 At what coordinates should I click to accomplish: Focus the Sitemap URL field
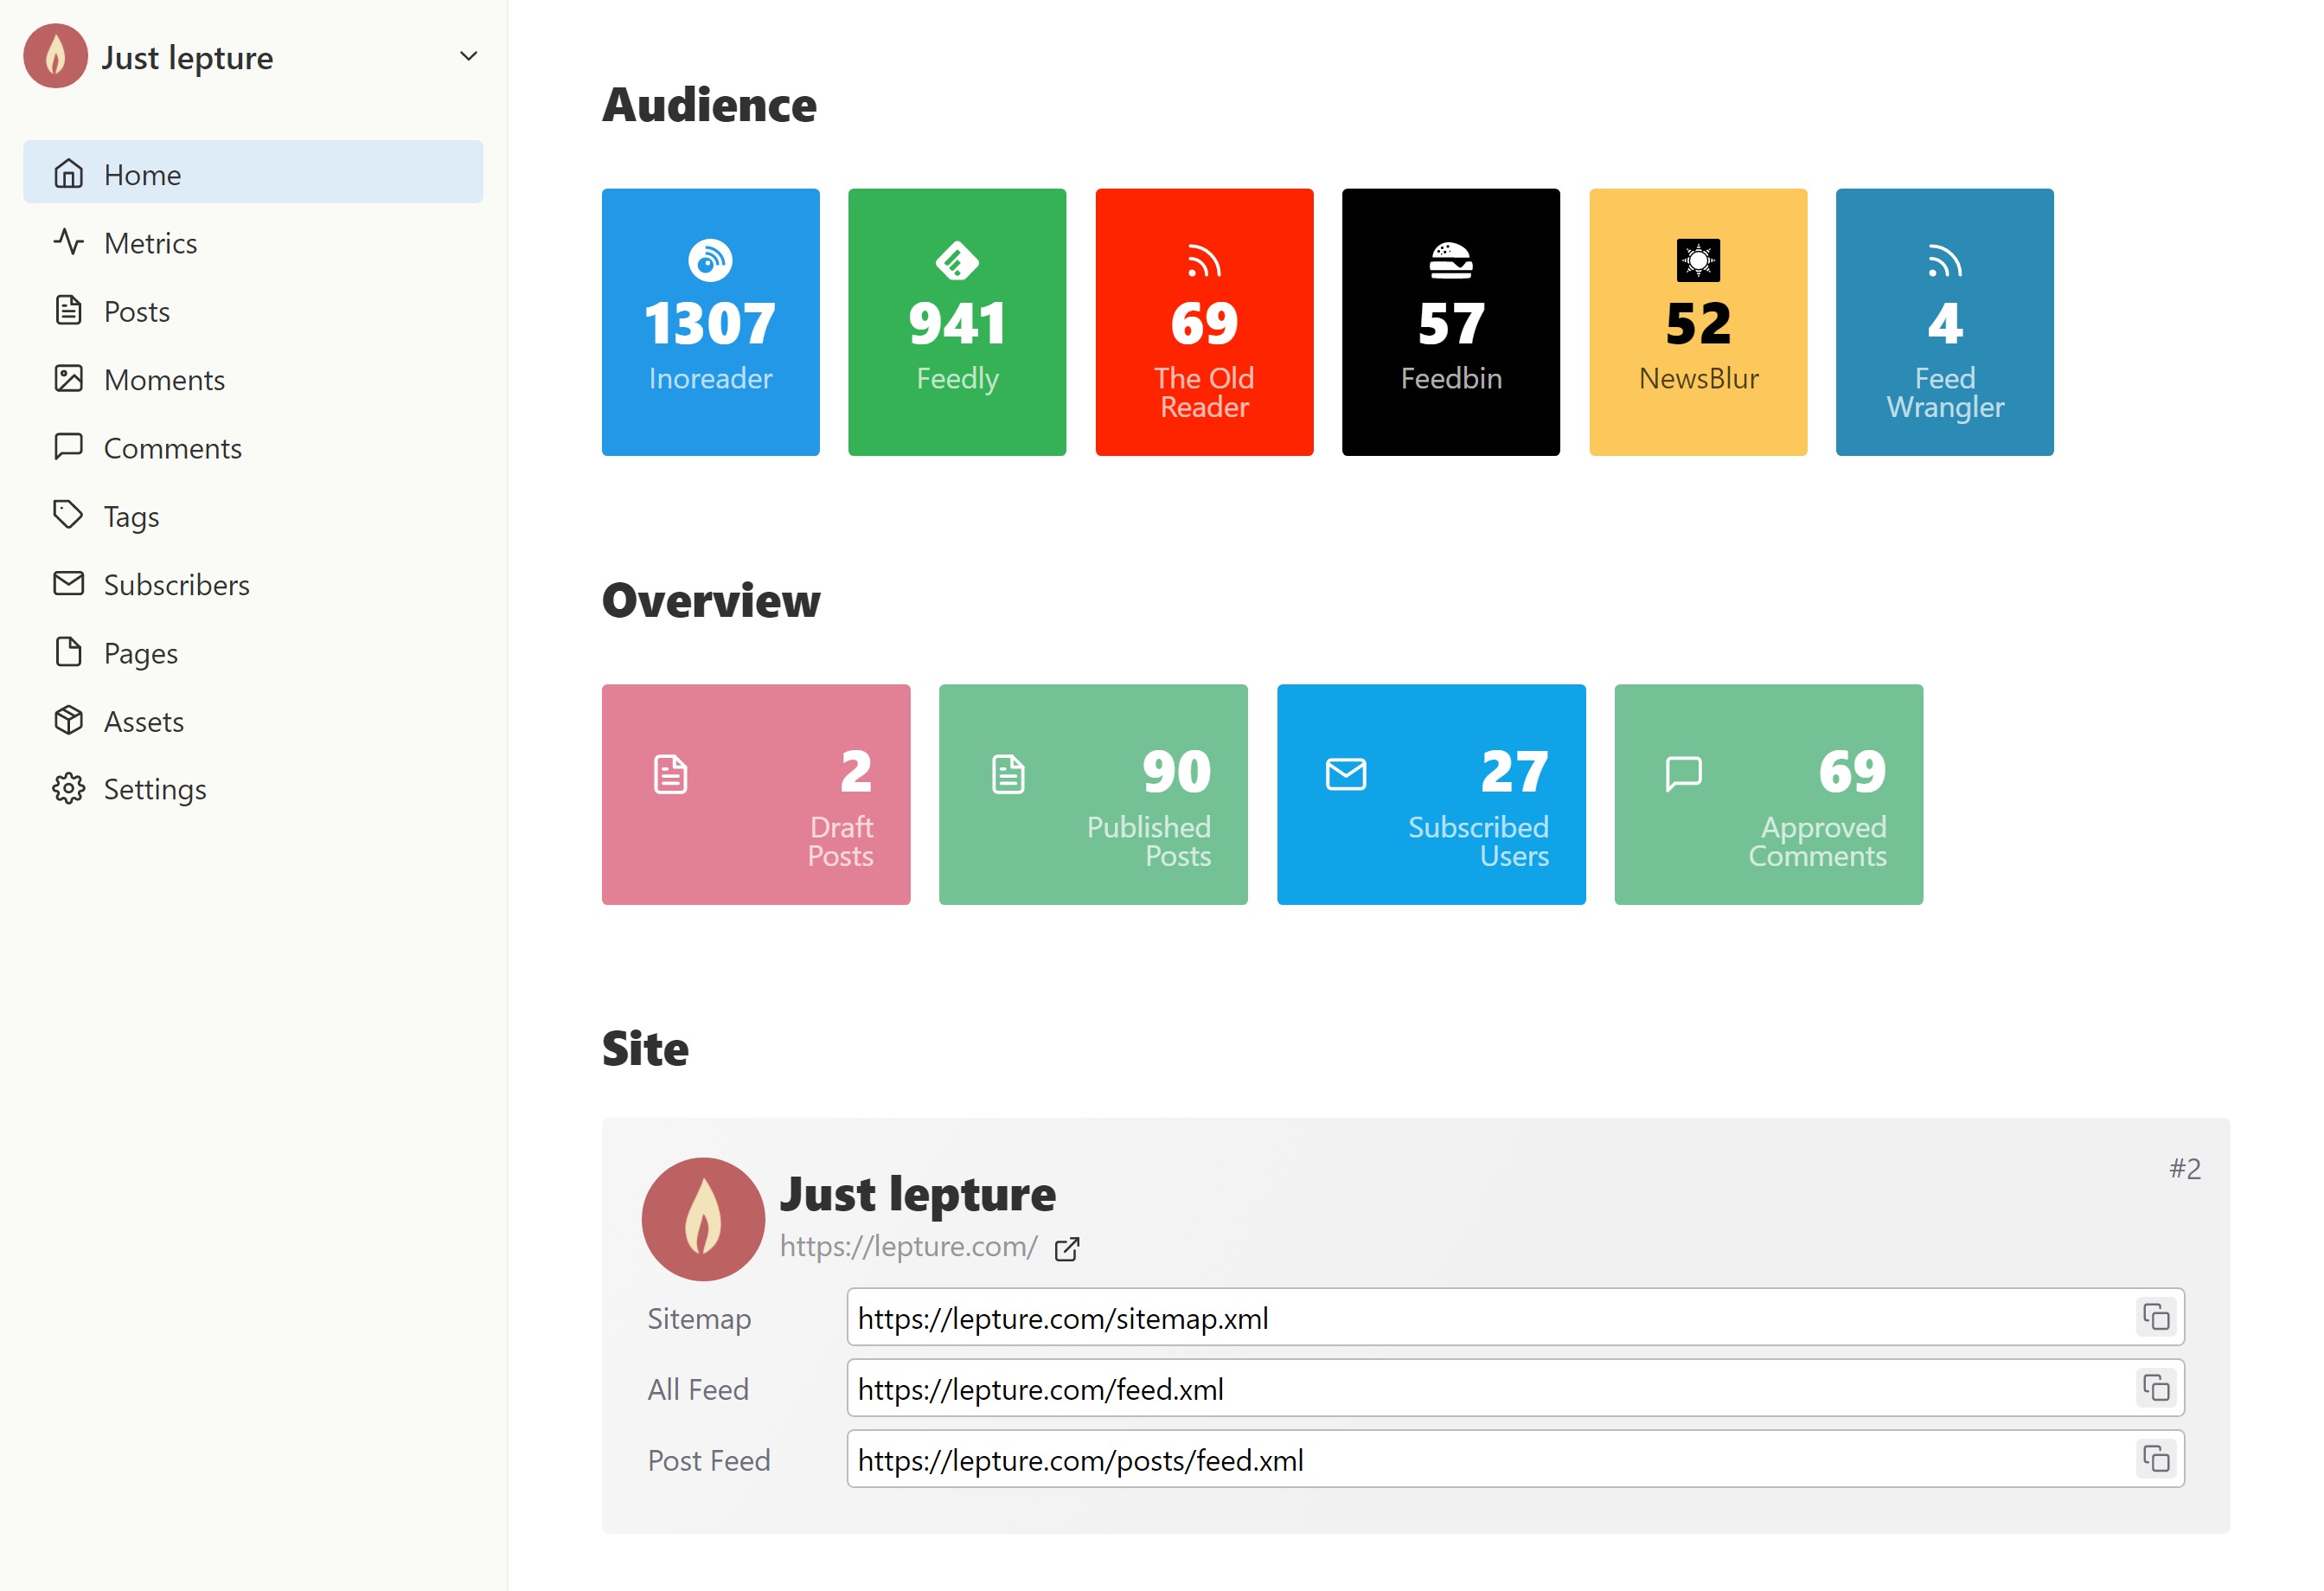coord(1515,1317)
